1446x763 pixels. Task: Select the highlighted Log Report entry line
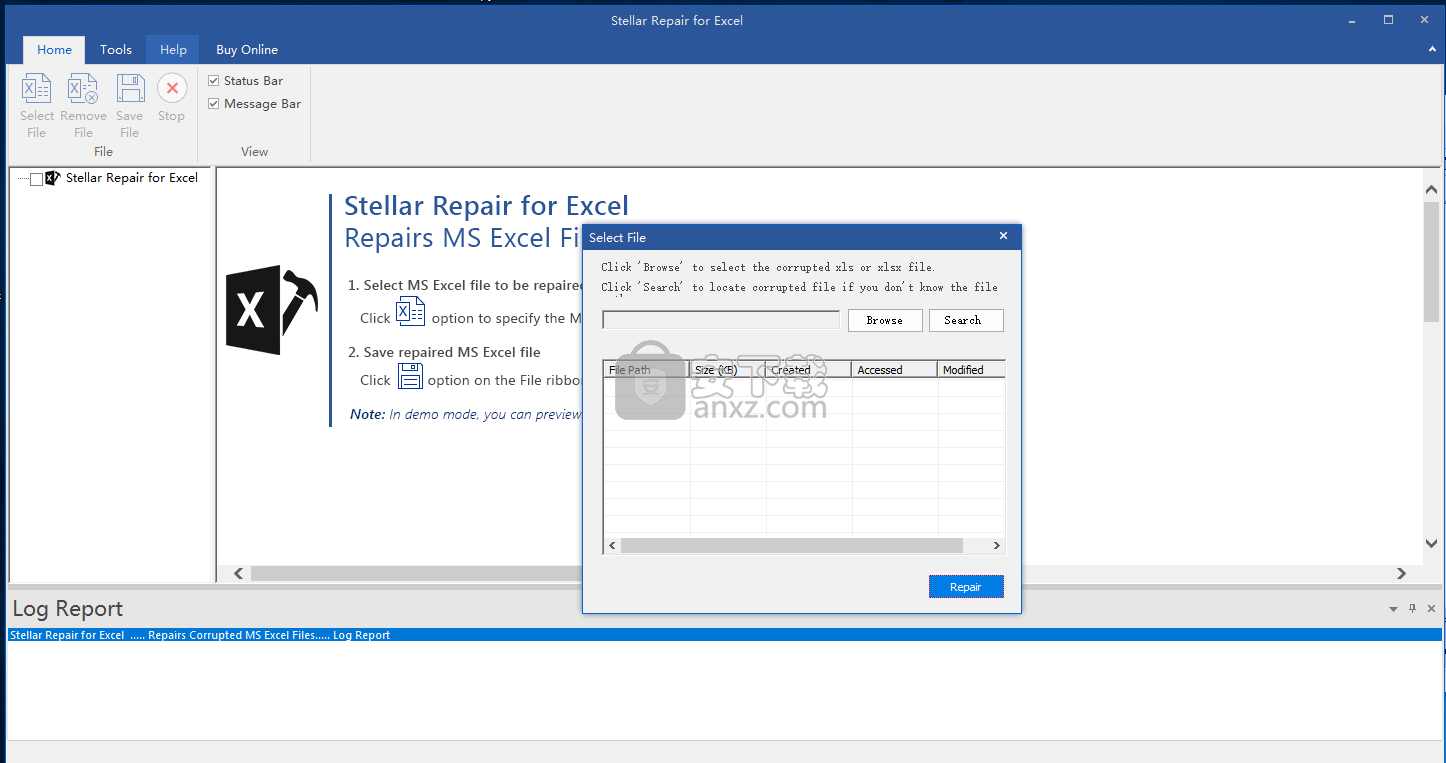pyautogui.click(x=724, y=635)
